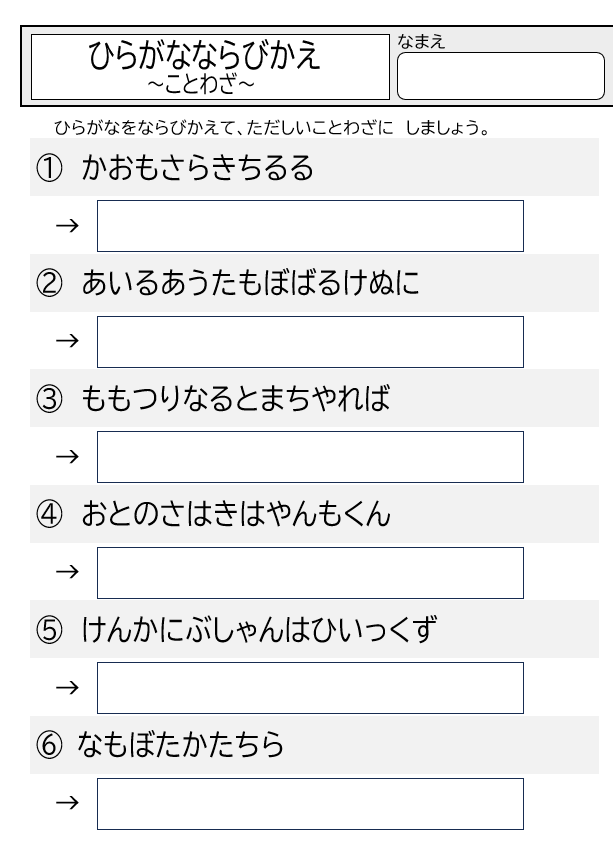Click the answer box for question ①
The width and height of the screenshot is (613, 865).
point(310,226)
